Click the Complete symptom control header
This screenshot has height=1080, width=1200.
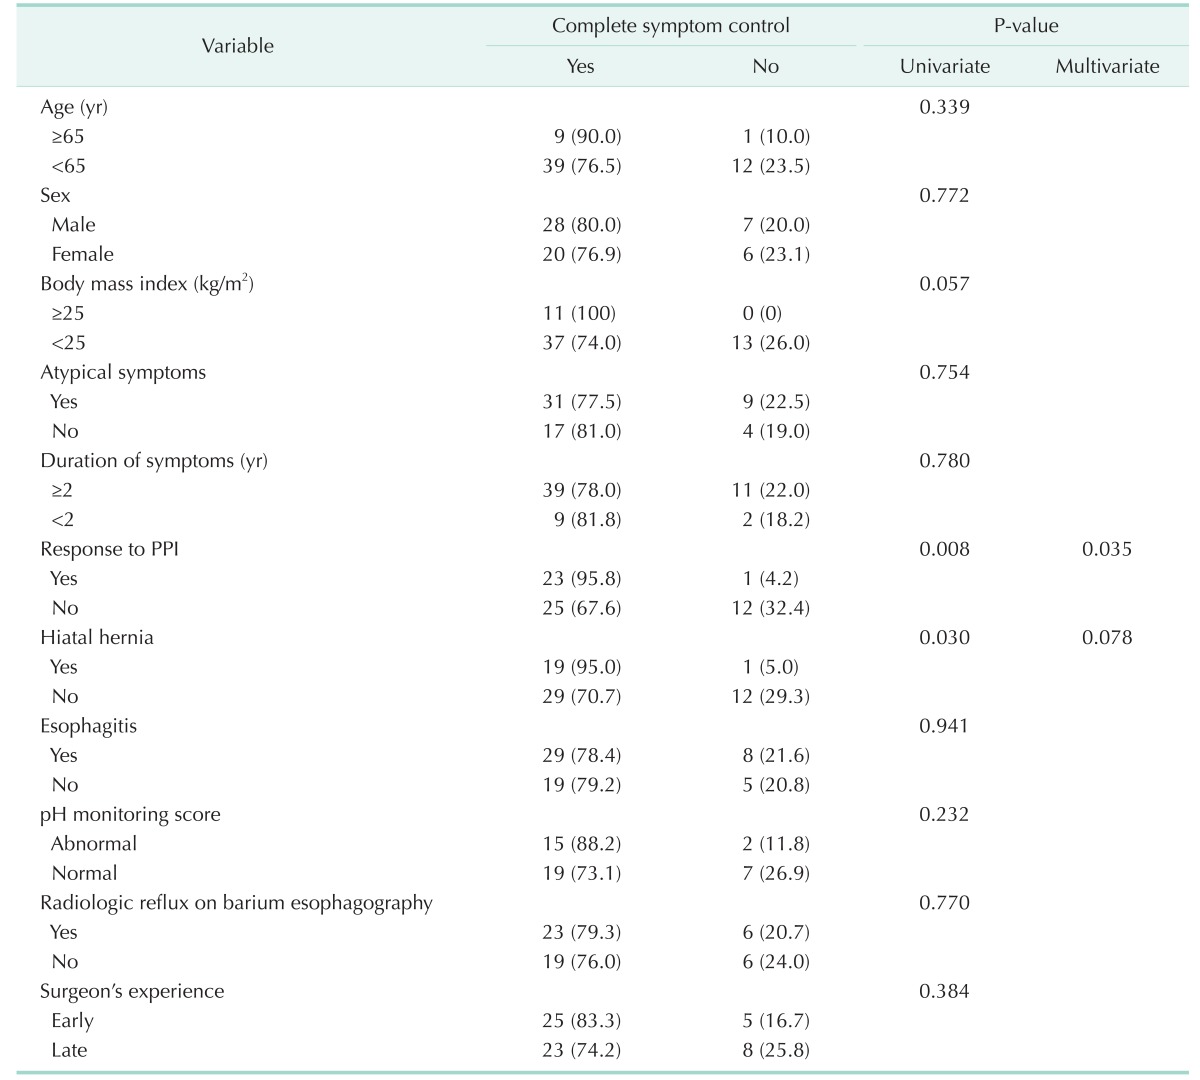pos(672,26)
